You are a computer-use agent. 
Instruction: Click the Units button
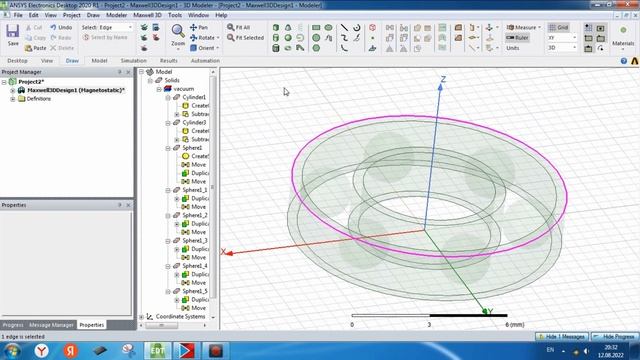click(513, 48)
